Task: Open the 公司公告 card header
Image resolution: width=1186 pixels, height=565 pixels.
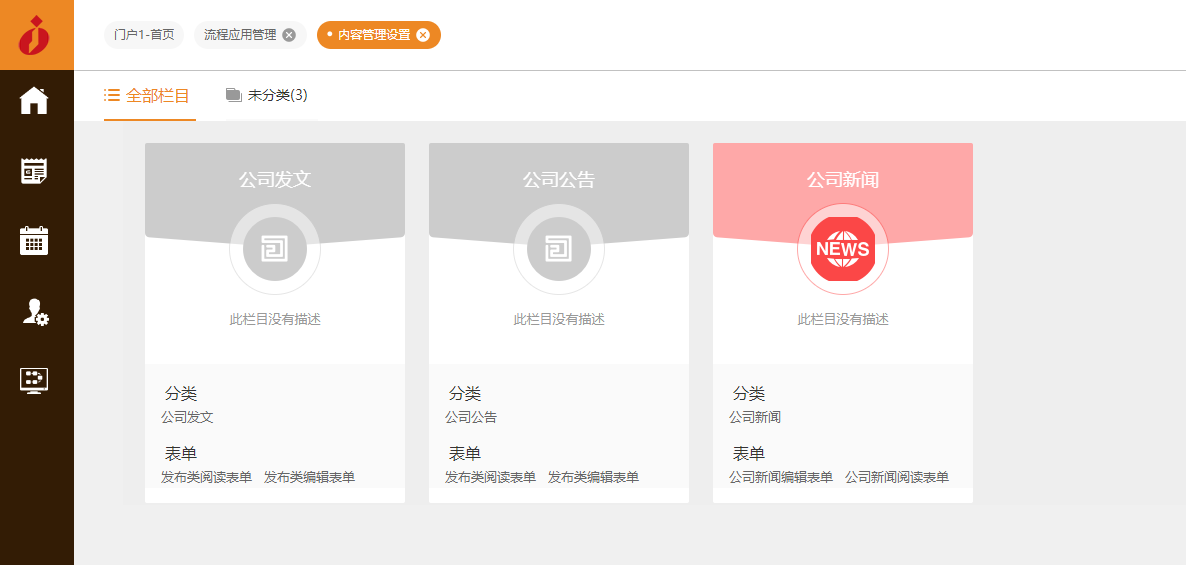Action: tap(559, 180)
